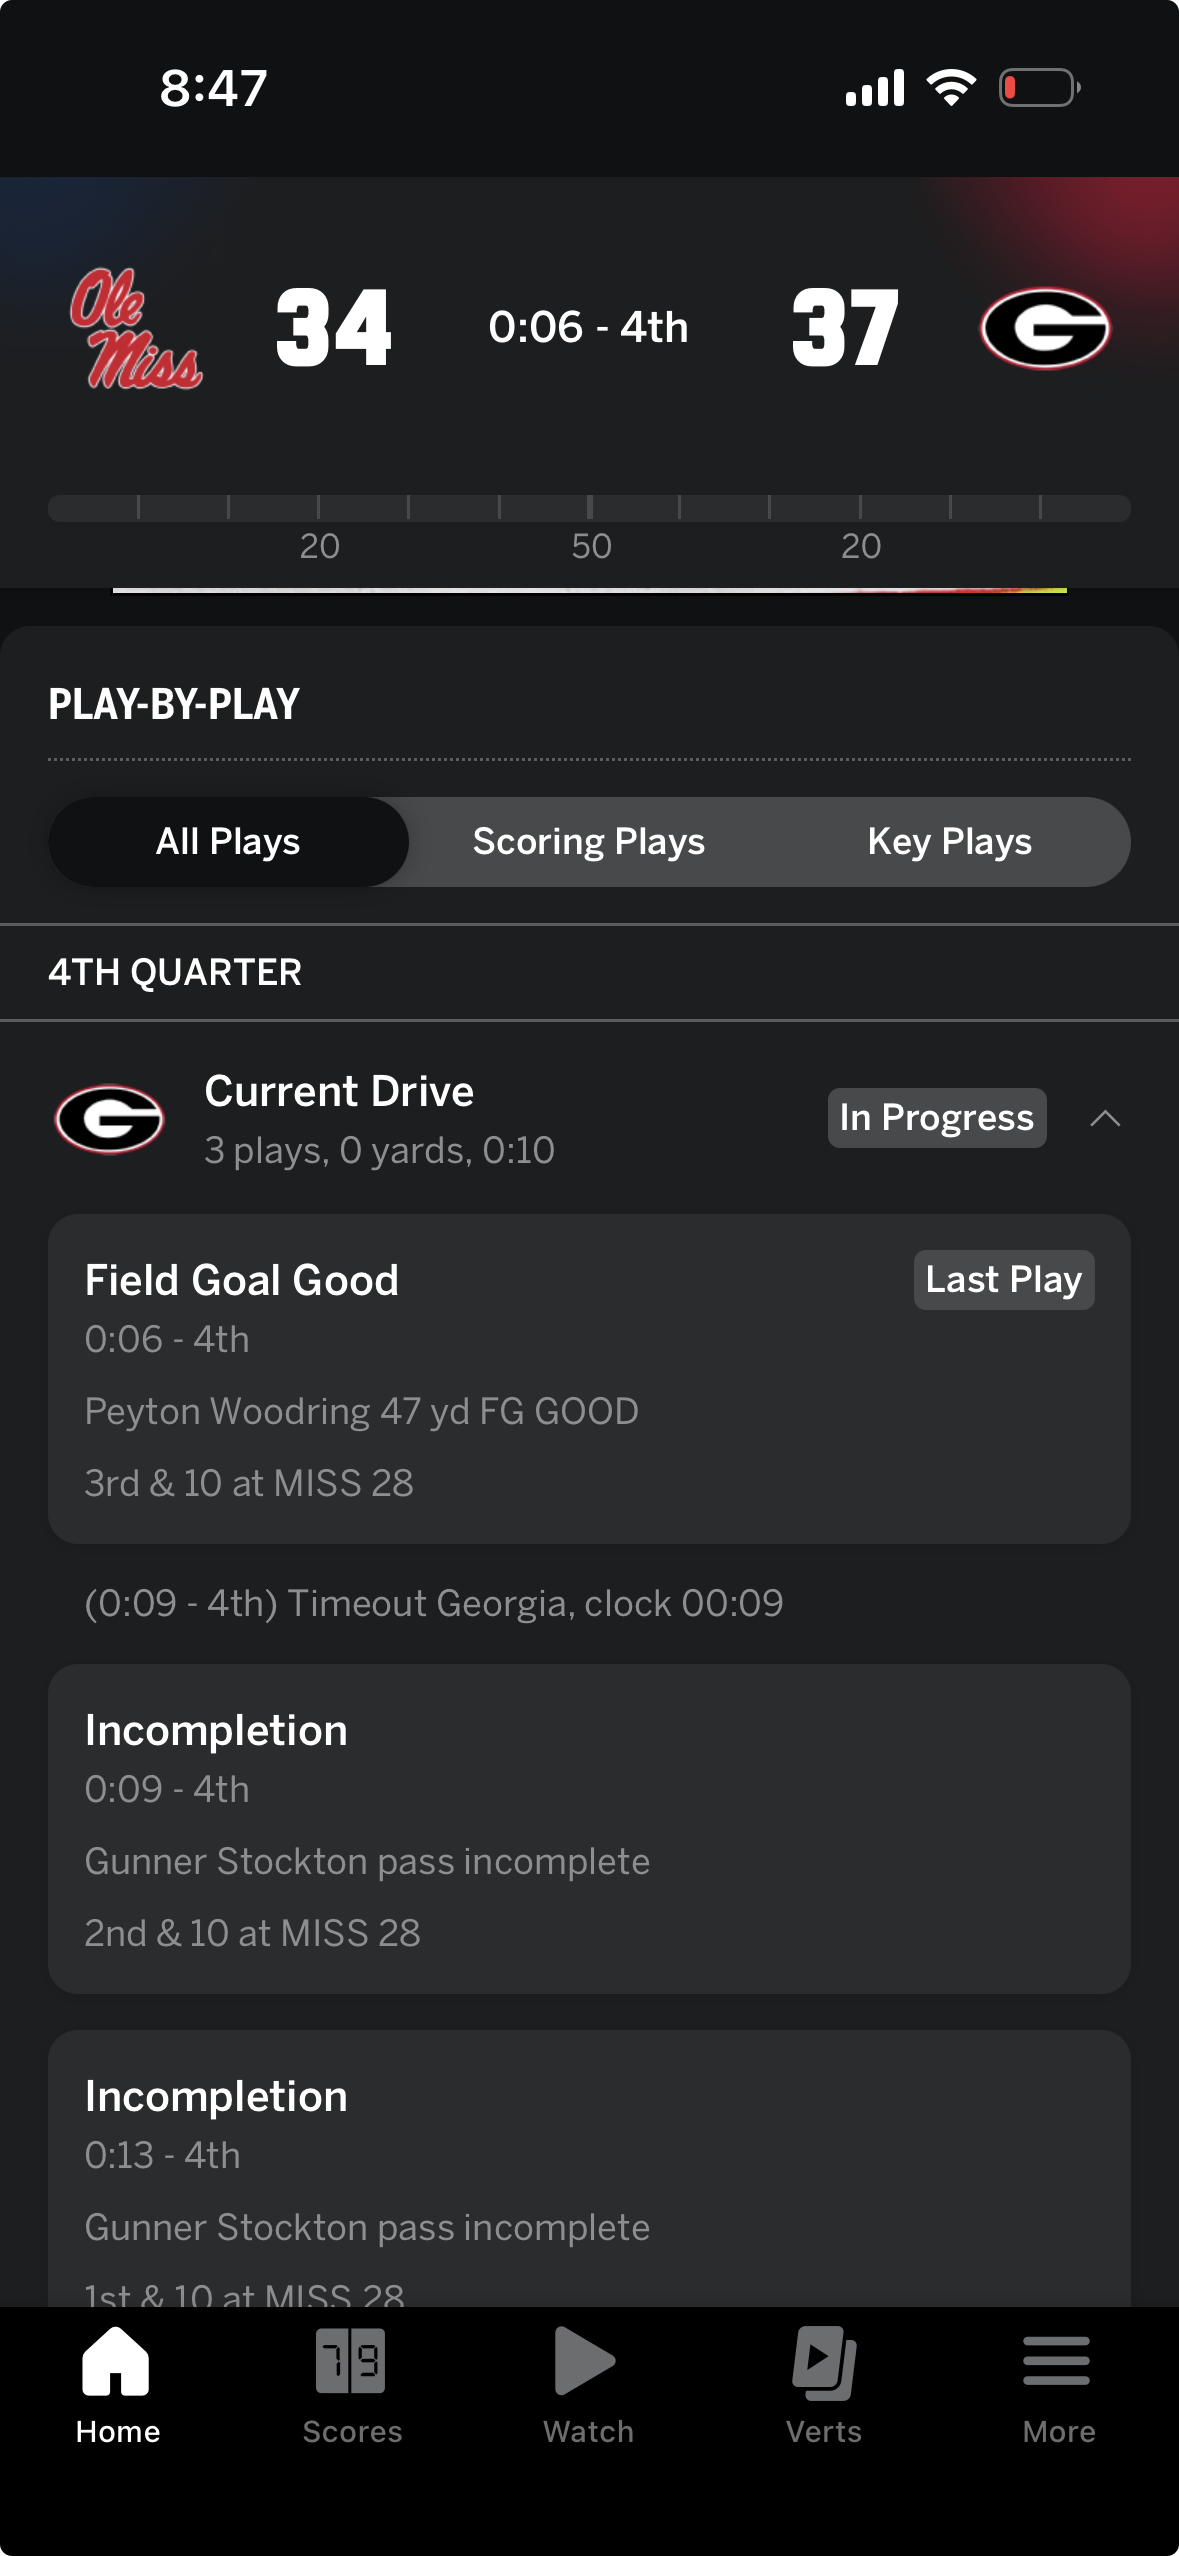The height and width of the screenshot is (2556, 1179).
Task: Tap the PLAY-BY-PLAY heading
Action: point(174,704)
